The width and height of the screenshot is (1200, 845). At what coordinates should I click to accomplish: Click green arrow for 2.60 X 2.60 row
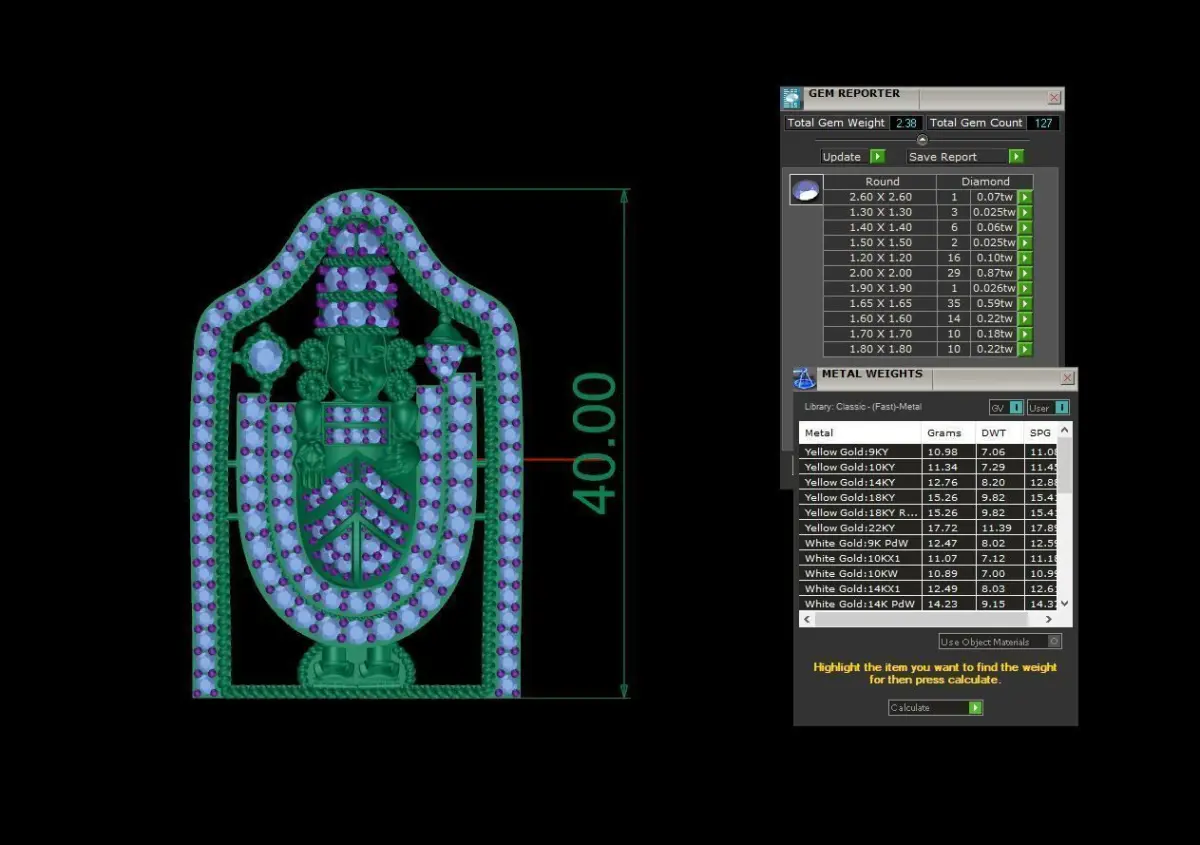pyautogui.click(x=1025, y=198)
